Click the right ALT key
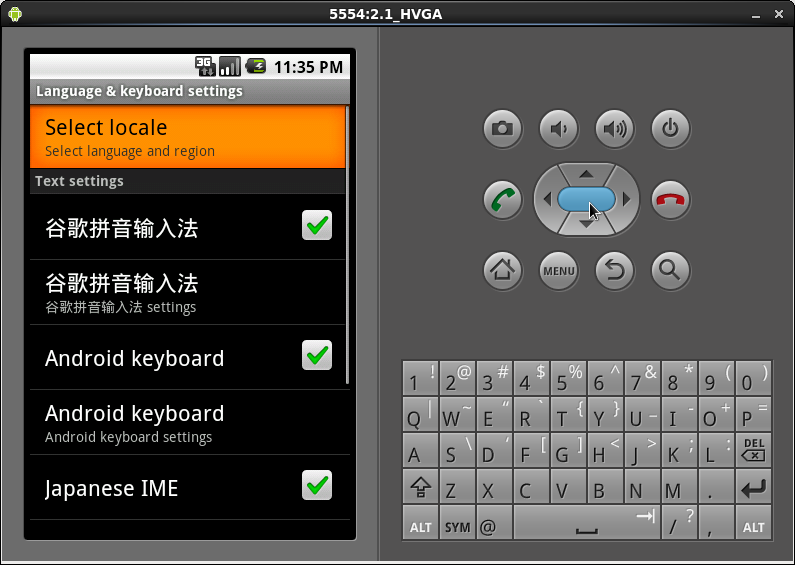 click(753, 522)
